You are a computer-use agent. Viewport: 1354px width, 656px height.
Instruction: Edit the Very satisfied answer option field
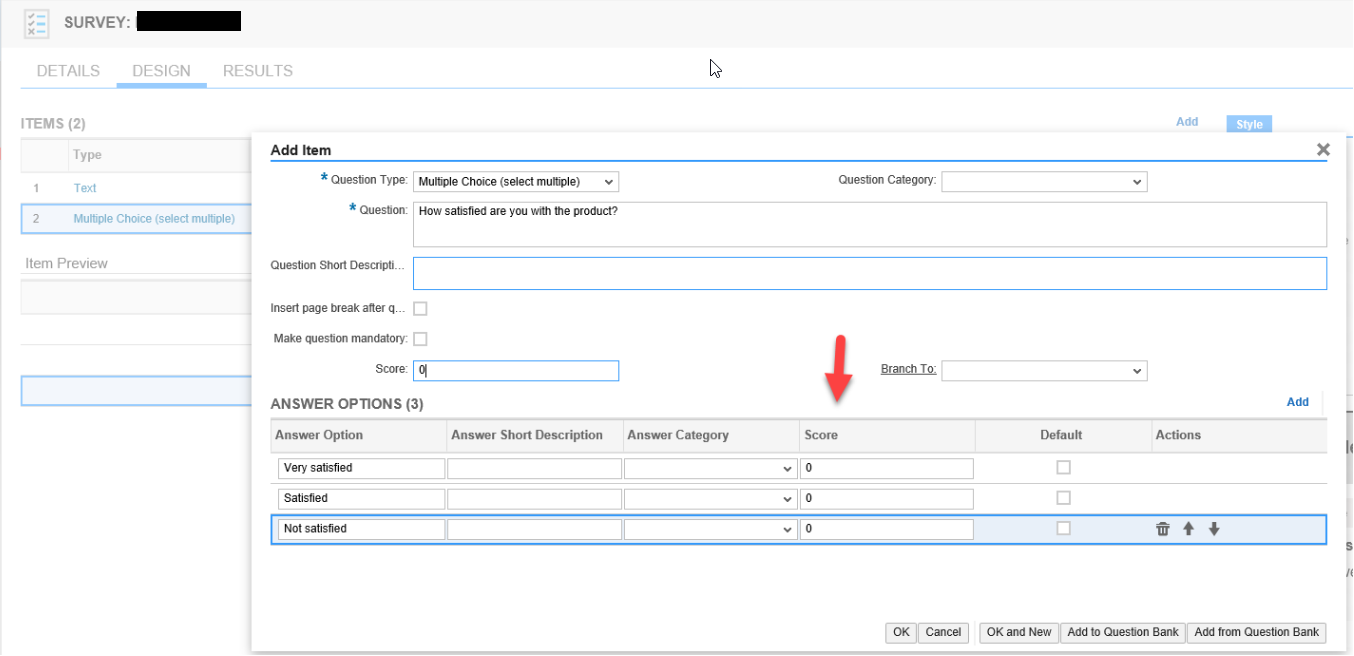[361, 468]
